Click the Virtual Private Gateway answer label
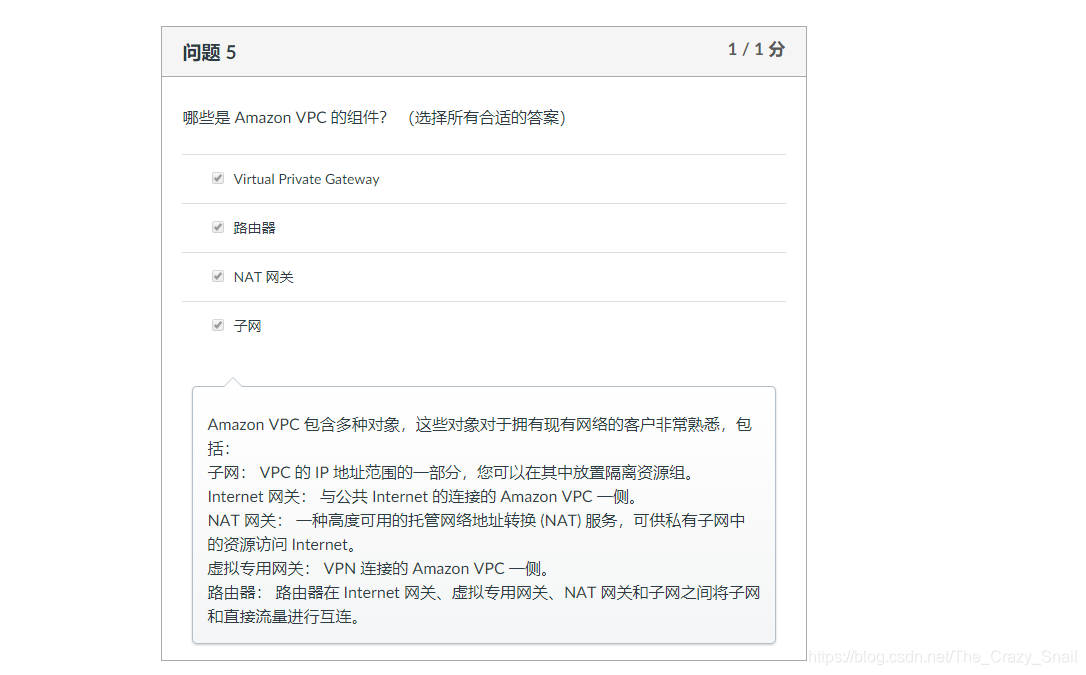This screenshot has width=1086, height=675. click(x=306, y=179)
